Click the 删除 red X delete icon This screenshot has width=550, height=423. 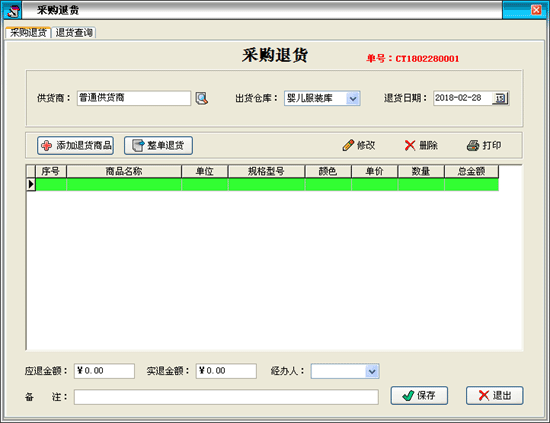pos(410,145)
